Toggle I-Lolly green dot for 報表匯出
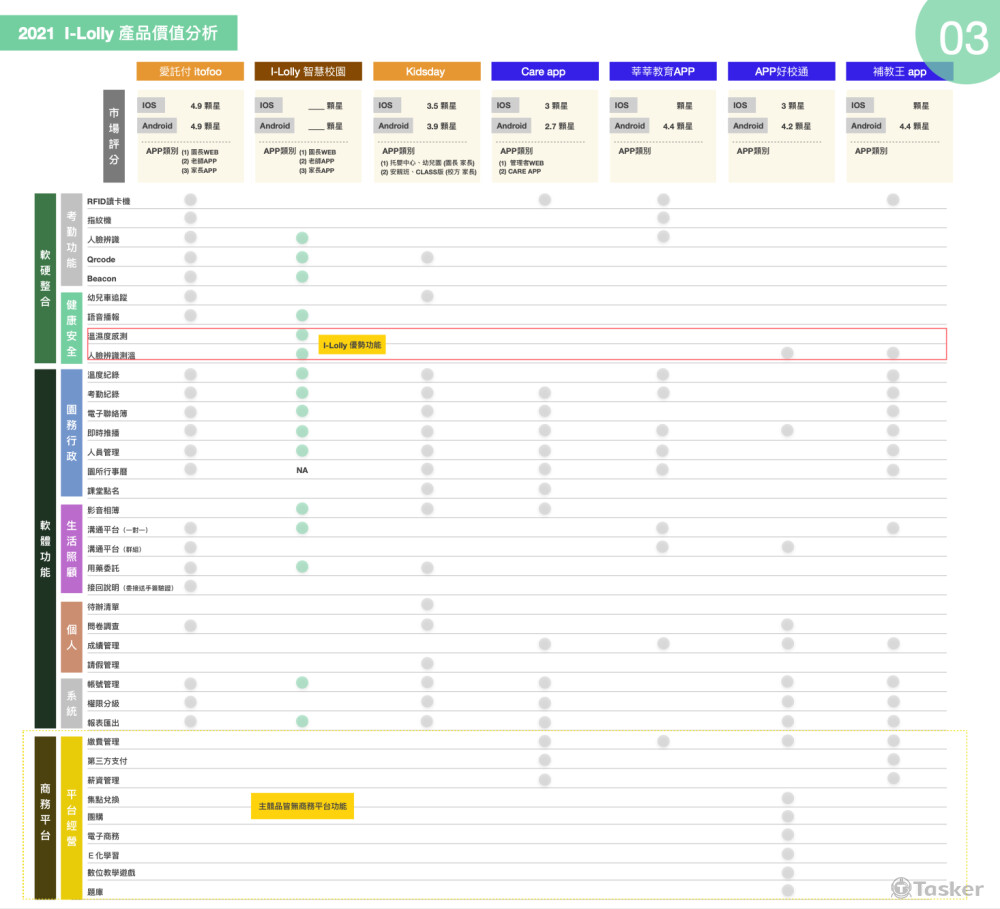 (302, 721)
